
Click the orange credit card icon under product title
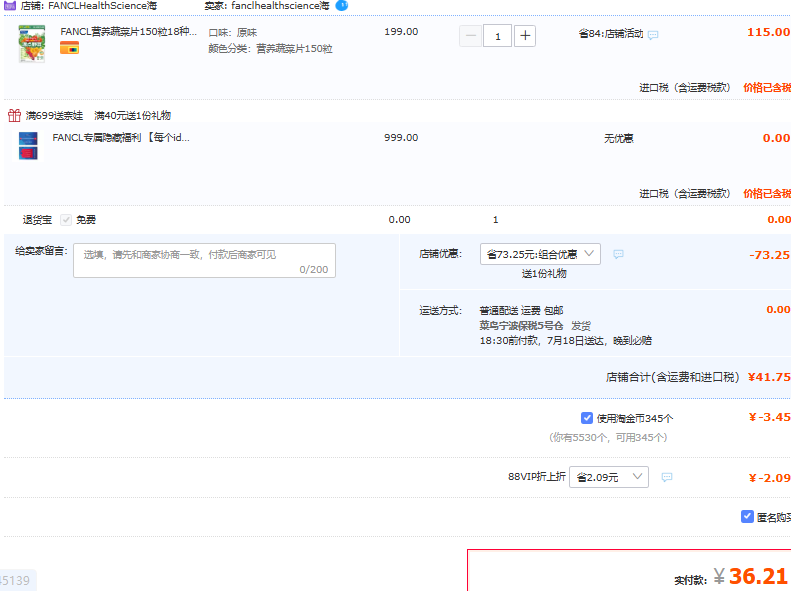coord(70,48)
